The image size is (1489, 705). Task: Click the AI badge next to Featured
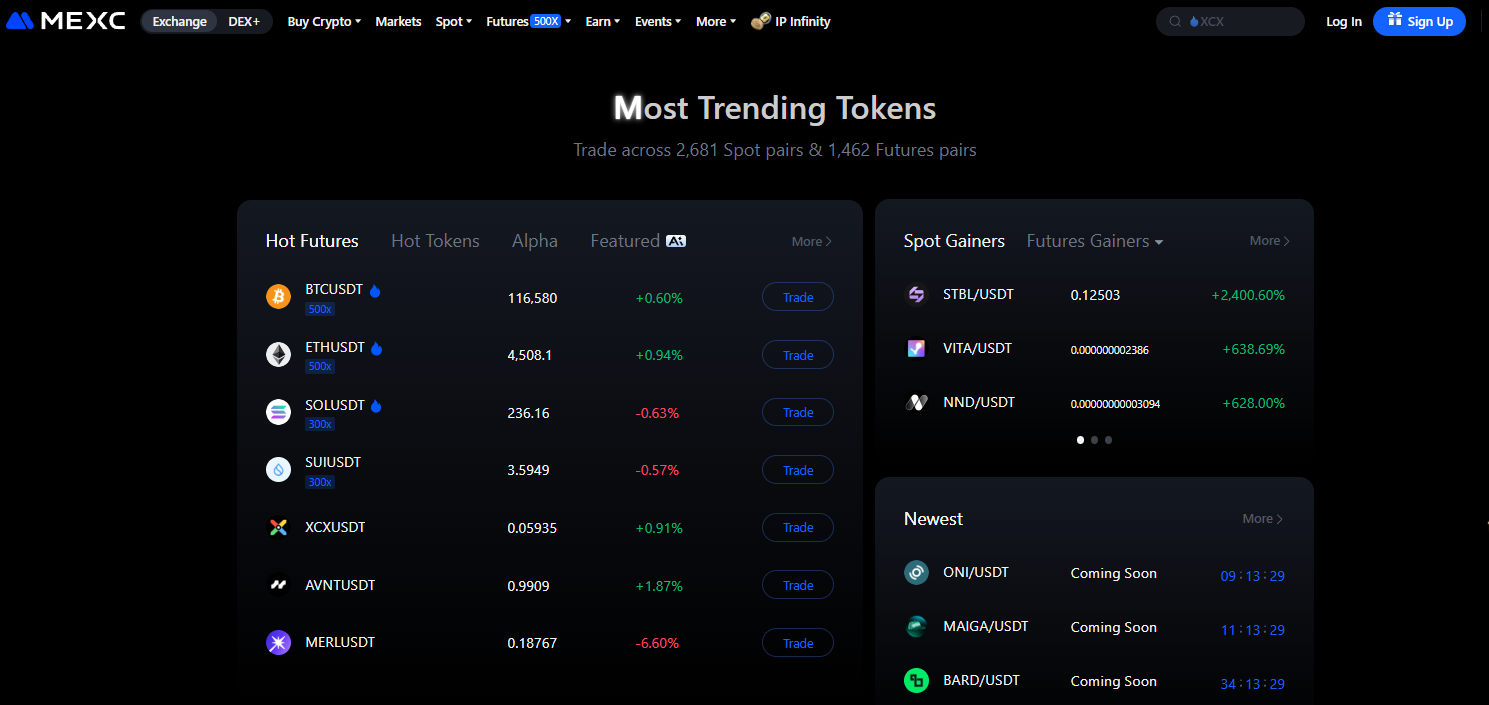click(x=676, y=240)
